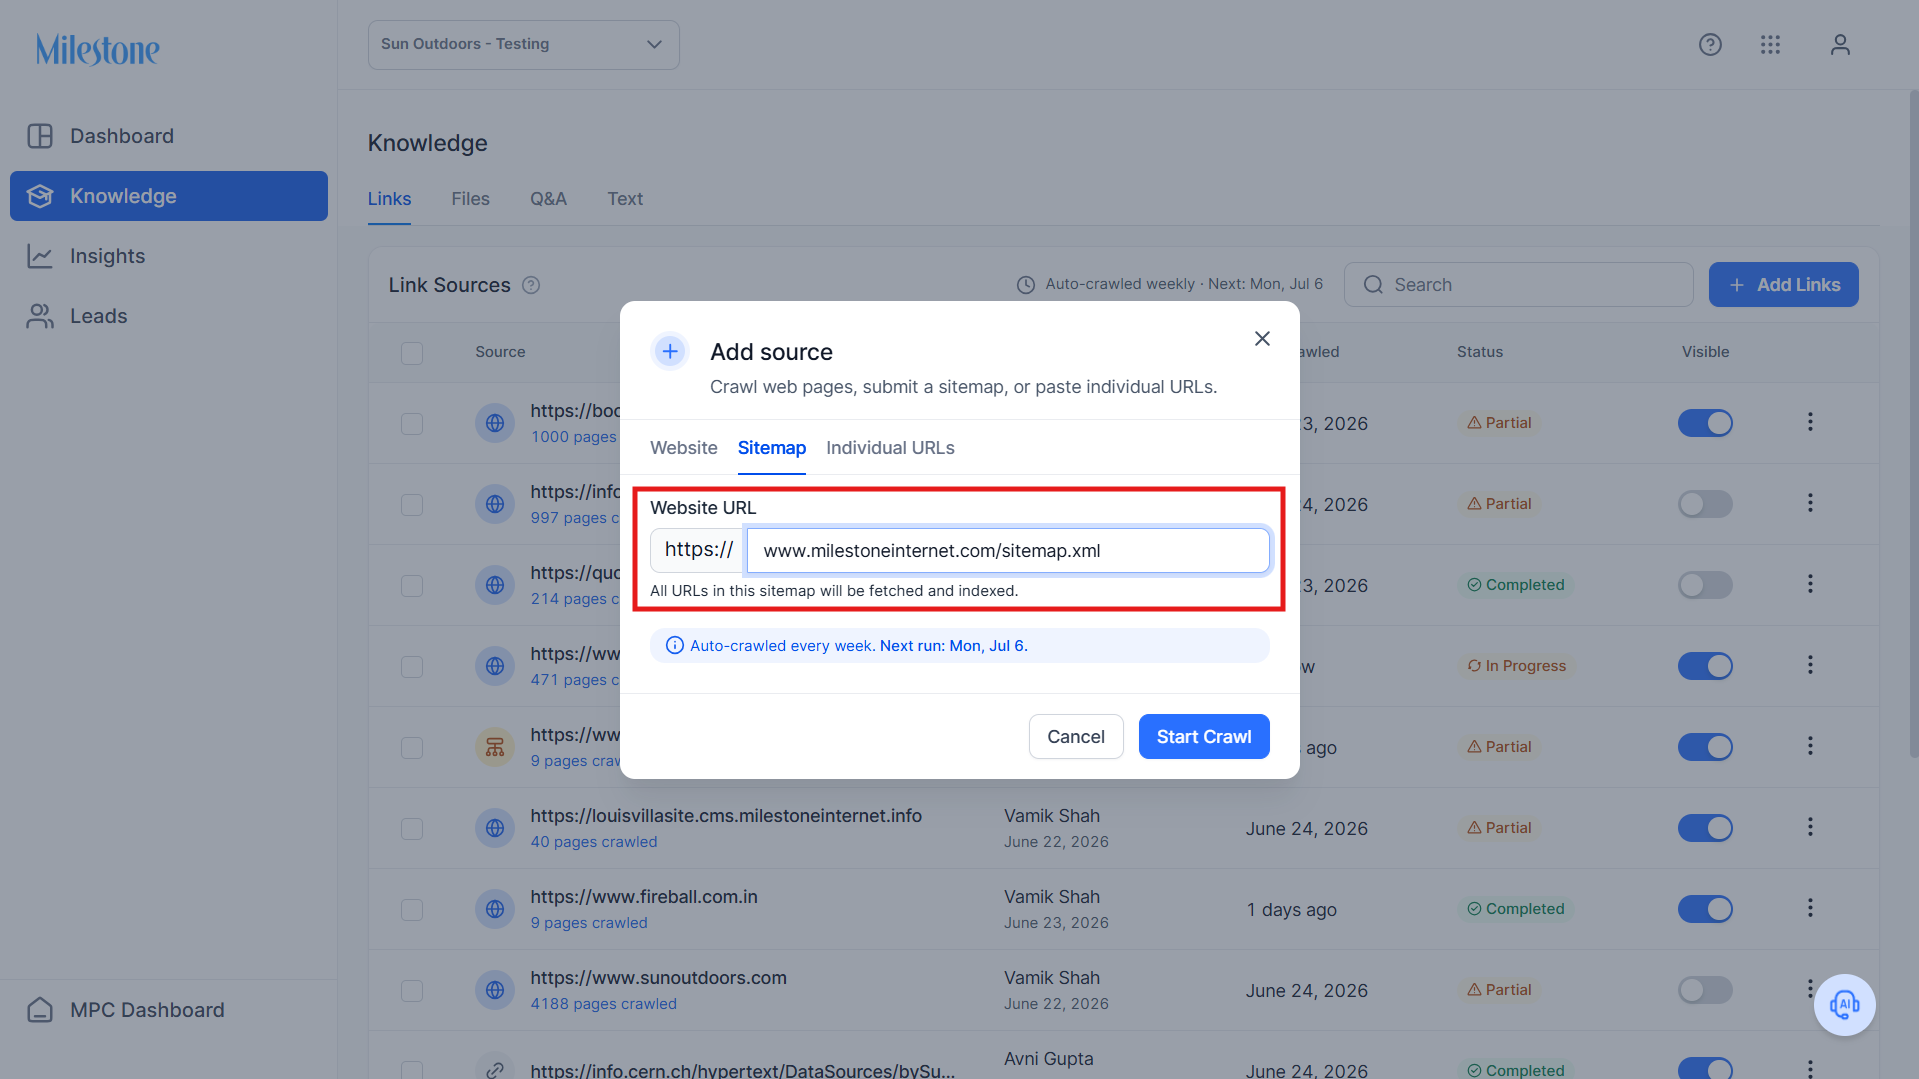
Task: Click the plus icon beside Add source
Action: click(670, 351)
